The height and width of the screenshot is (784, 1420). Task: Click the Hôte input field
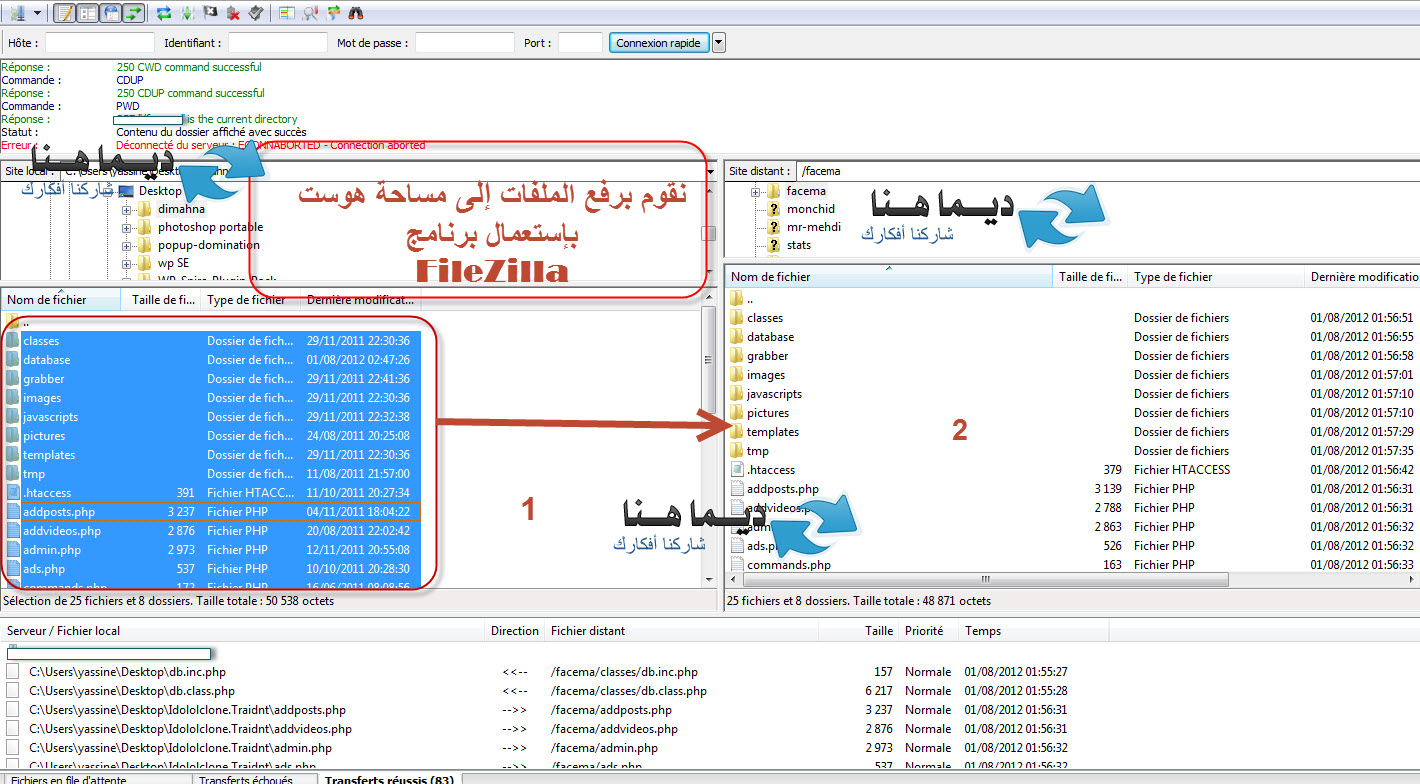tap(99, 43)
